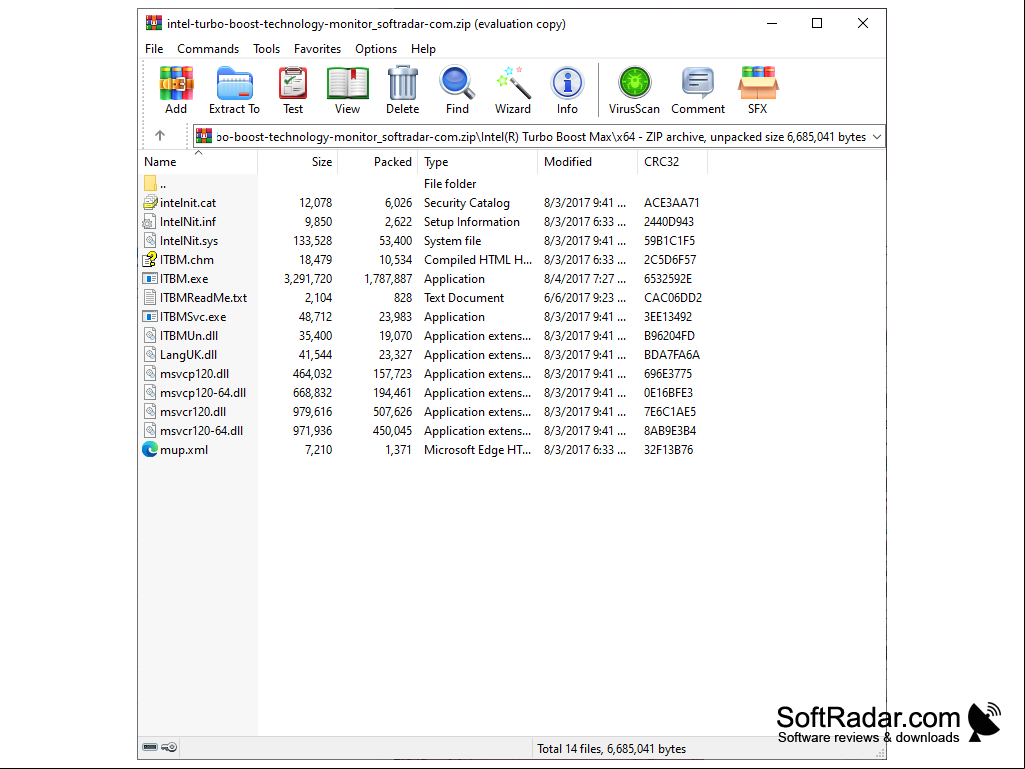
Task: Launch the Wizard wand icon
Action: [512, 83]
